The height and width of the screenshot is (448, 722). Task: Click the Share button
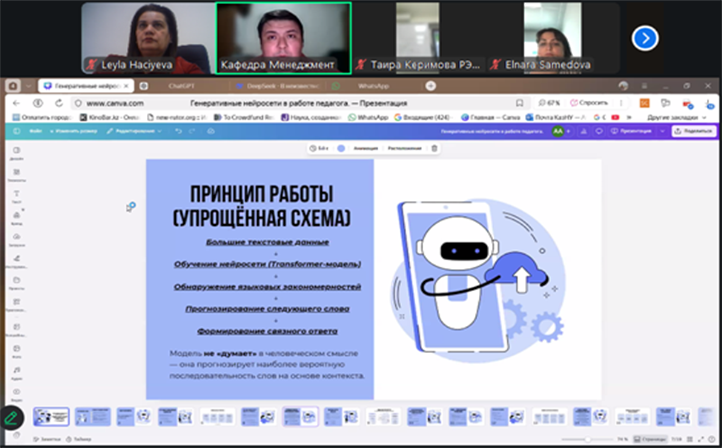[692, 131]
